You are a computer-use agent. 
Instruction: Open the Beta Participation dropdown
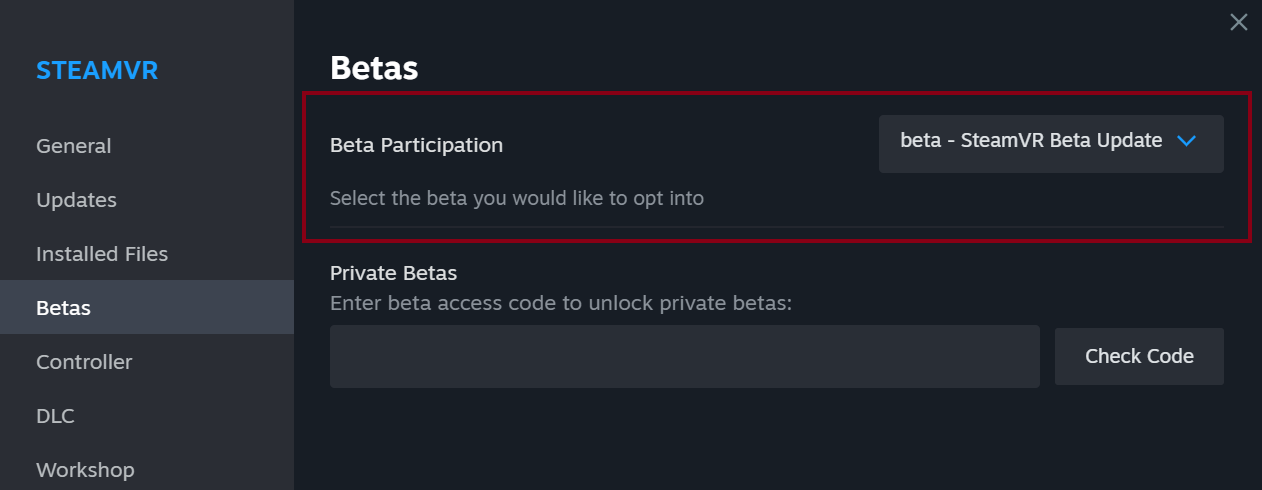tap(1050, 144)
